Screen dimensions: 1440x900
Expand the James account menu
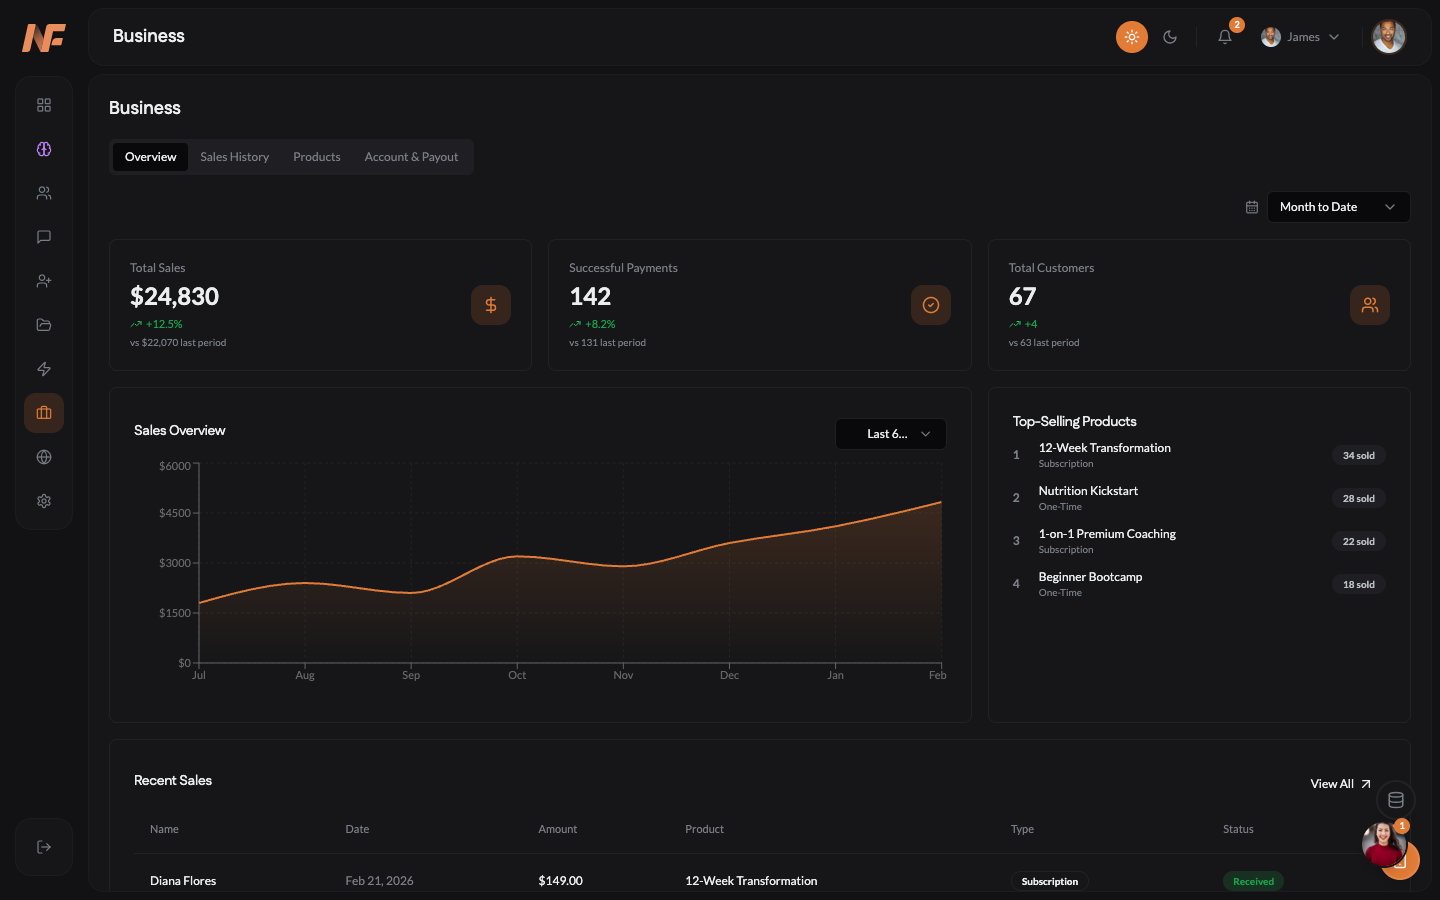click(1300, 36)
